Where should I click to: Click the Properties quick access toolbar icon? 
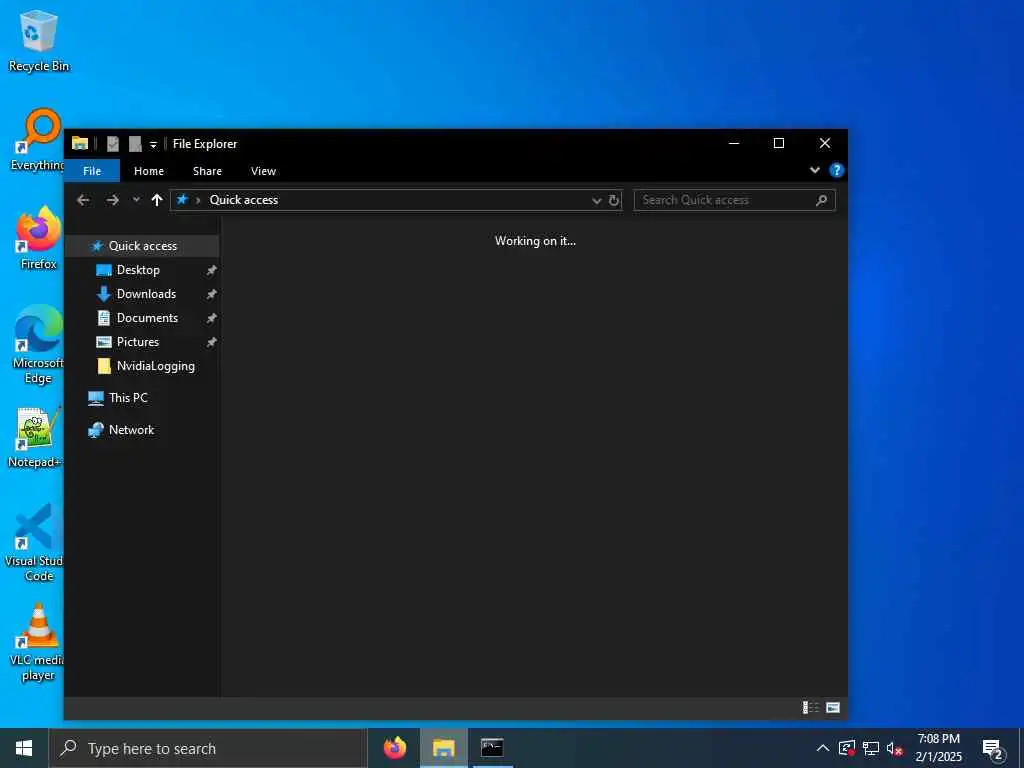(x=113, y=144)
